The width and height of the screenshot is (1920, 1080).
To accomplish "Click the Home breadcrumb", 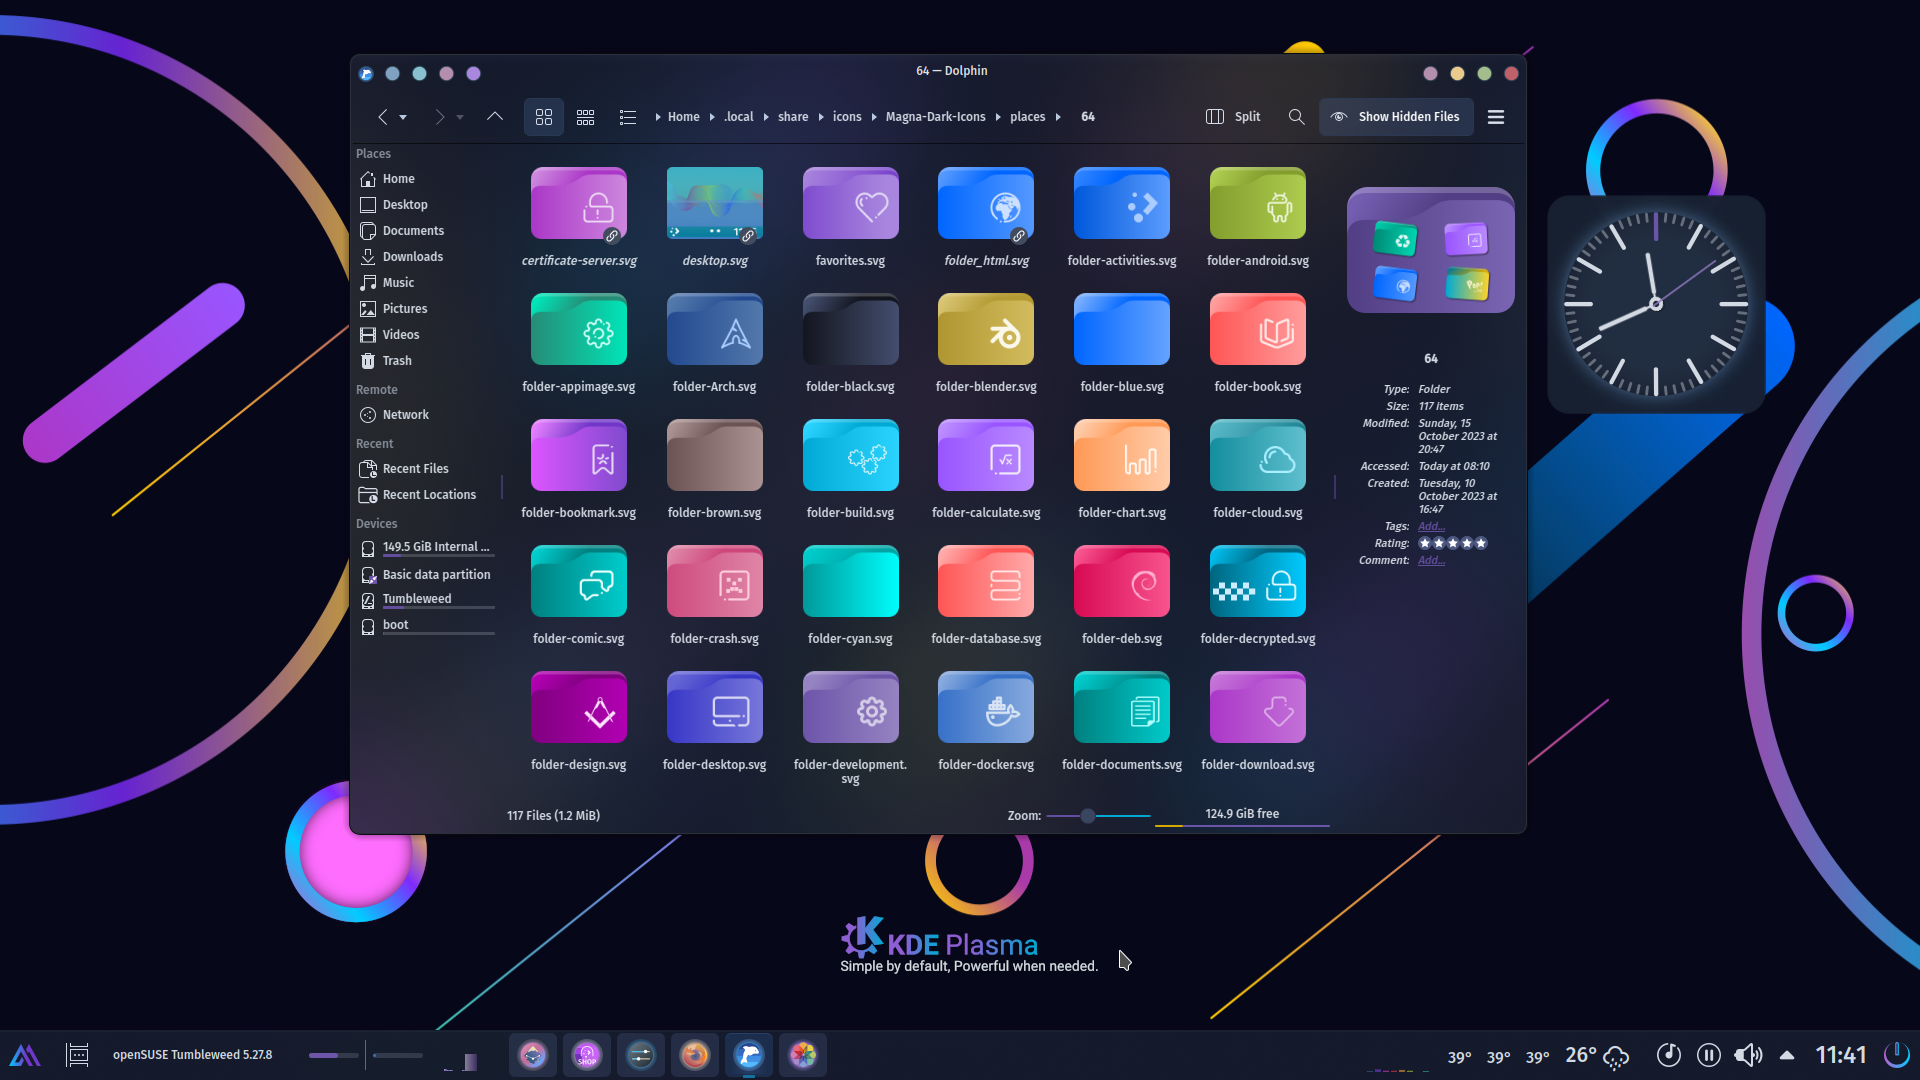I will point(684,117).
